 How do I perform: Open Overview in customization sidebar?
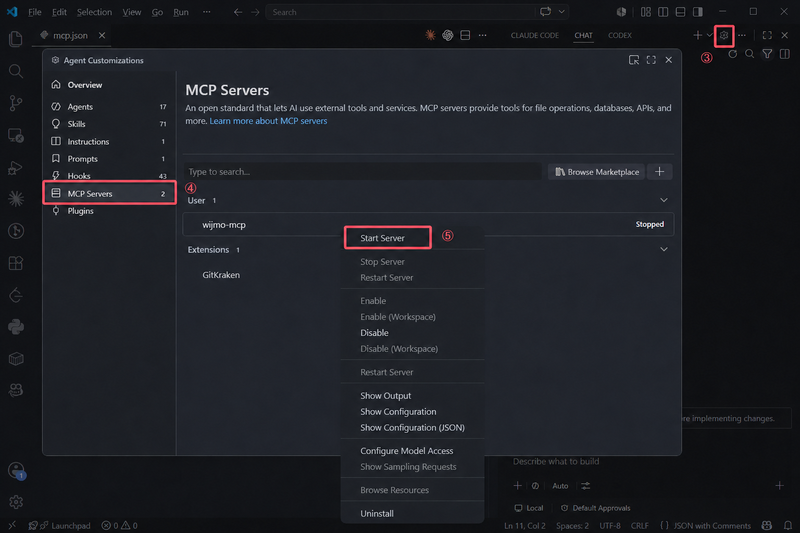click(x=110, y=85)
